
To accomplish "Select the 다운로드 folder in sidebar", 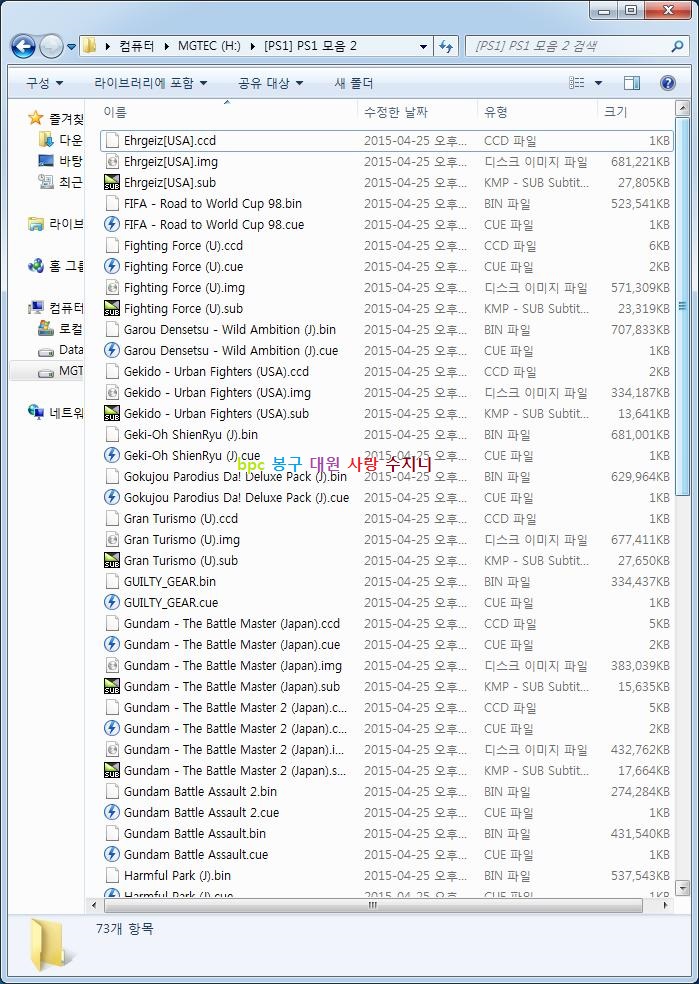I will tap(60, 139).
